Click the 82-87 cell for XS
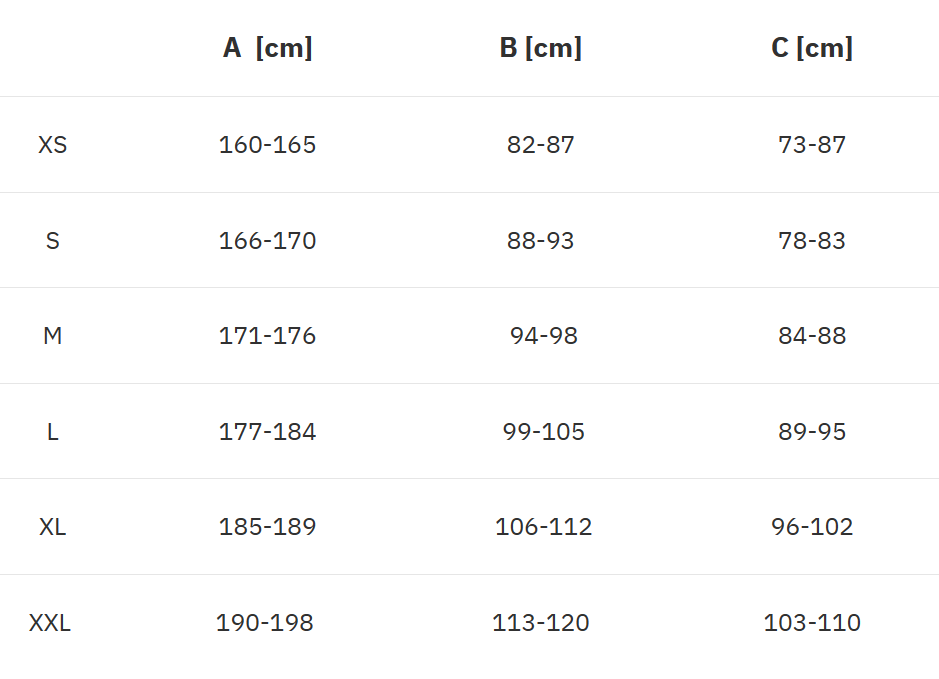 point(541,145)
